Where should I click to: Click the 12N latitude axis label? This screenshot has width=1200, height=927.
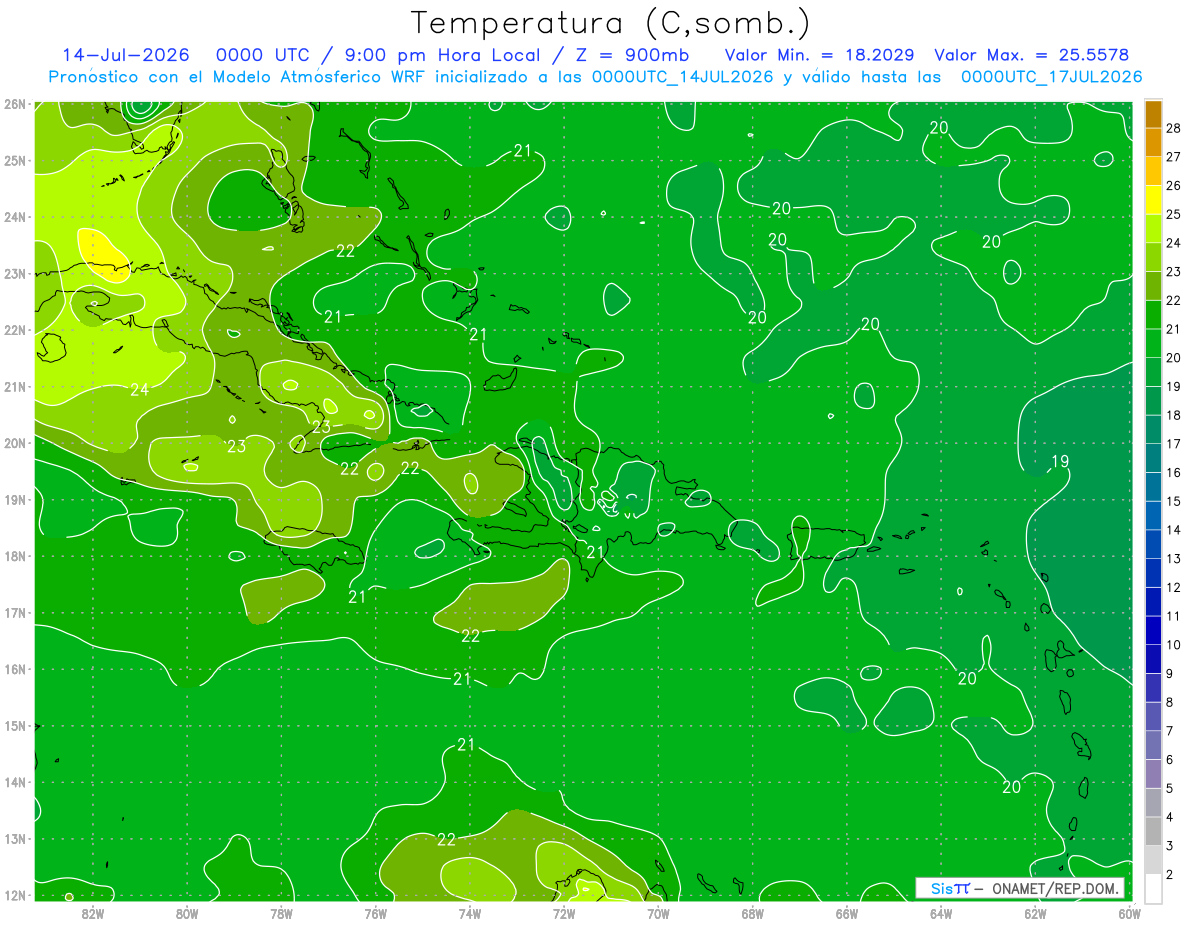pyautogui.click(x=14, y=895)
